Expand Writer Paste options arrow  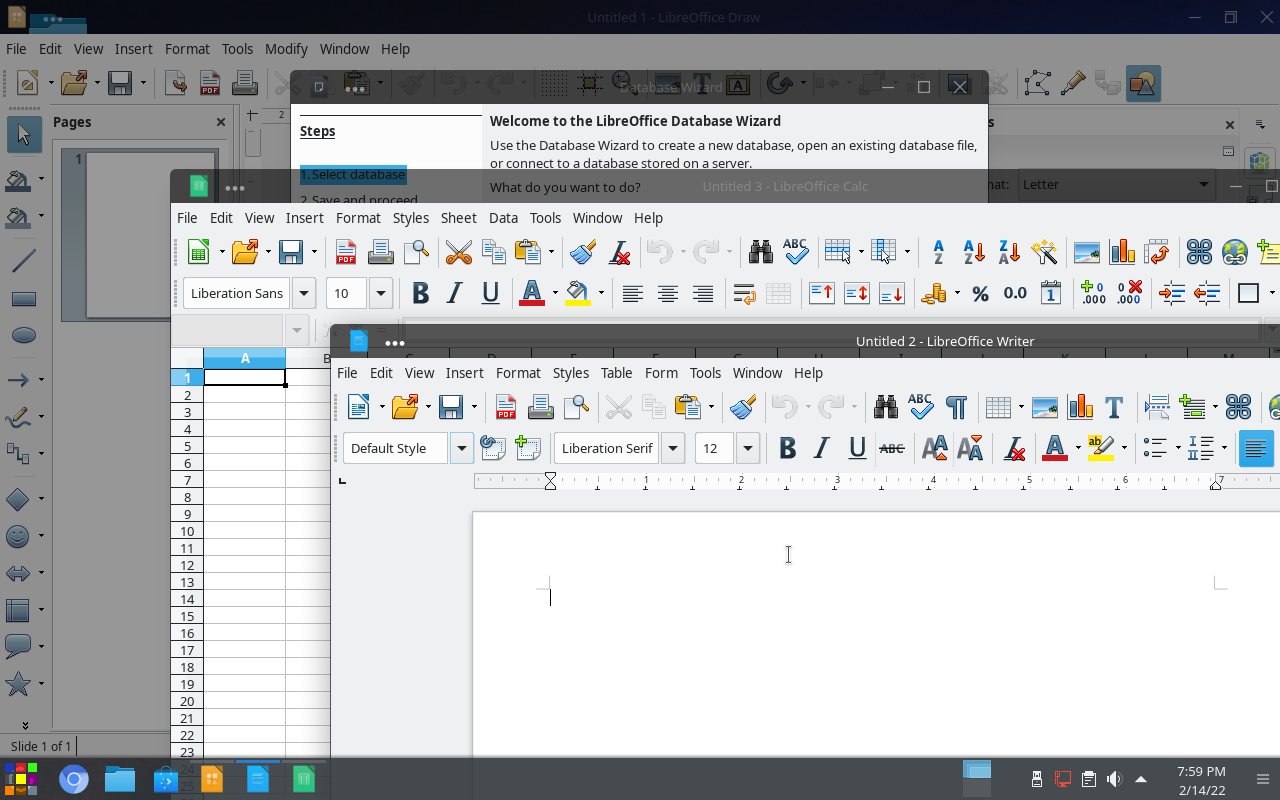[711, 407]
